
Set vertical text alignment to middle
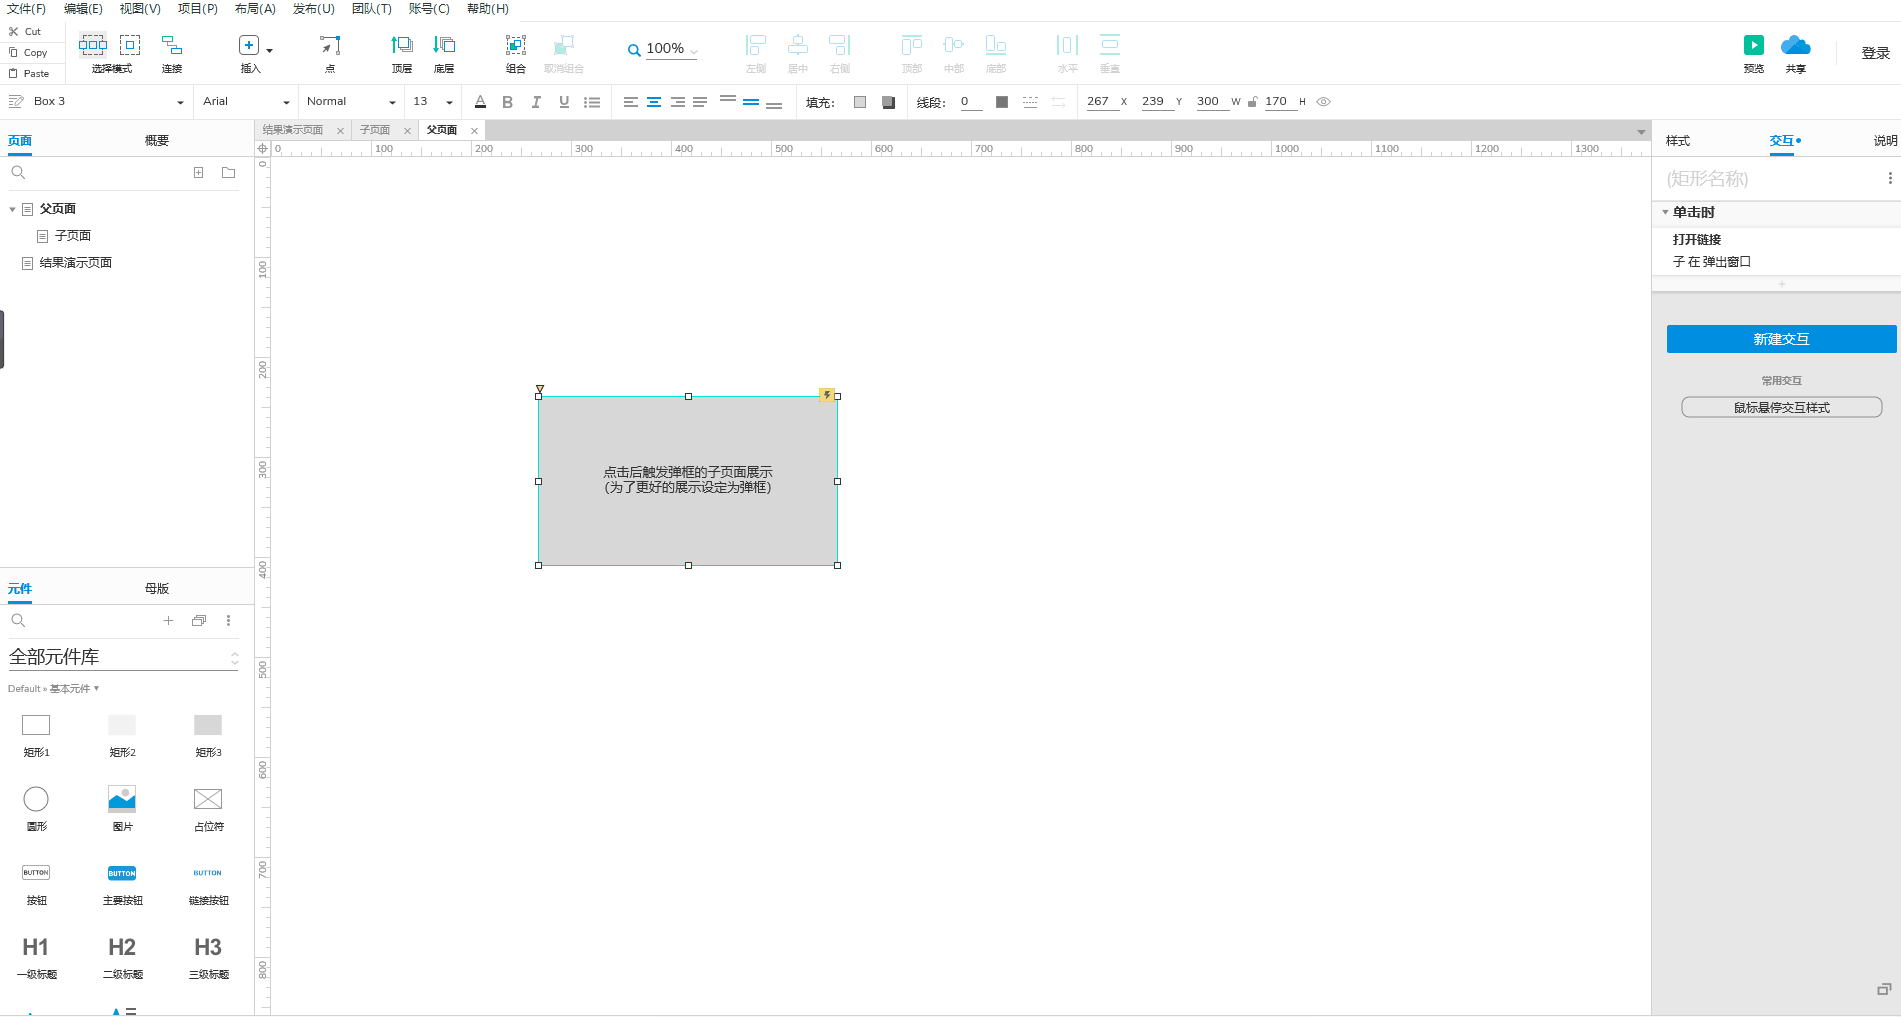pos(751,102)
